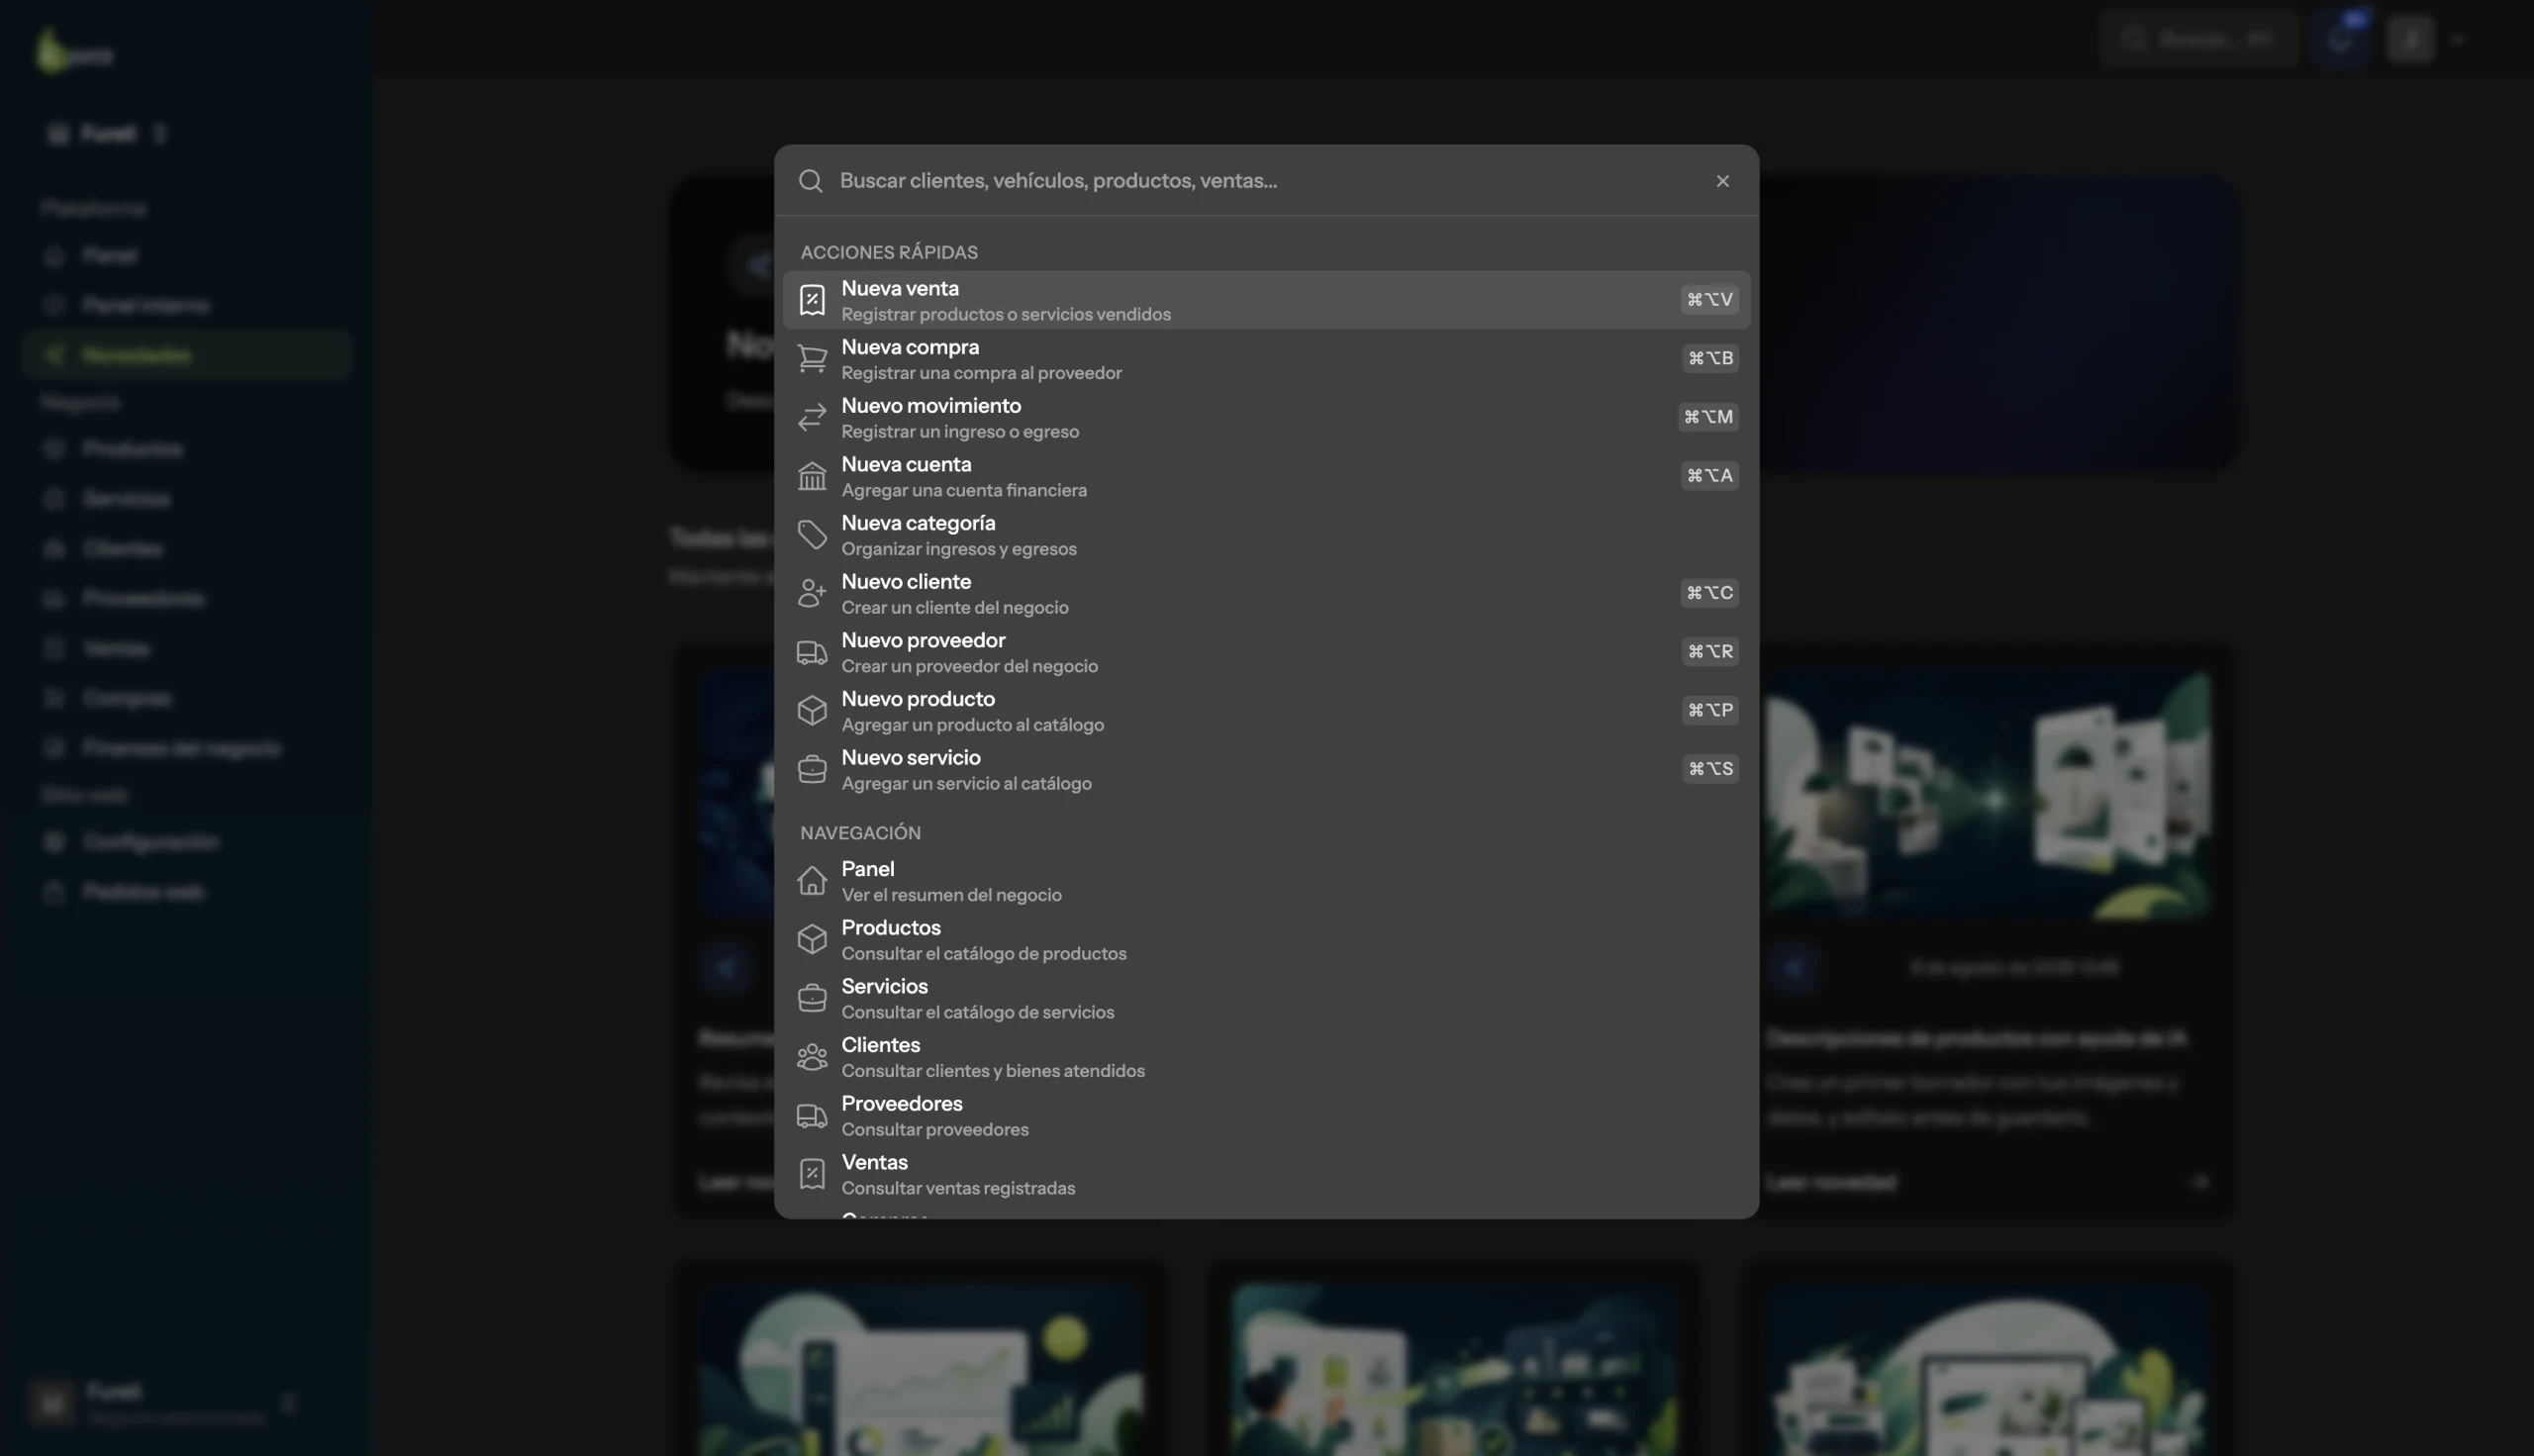Click 'Agregar una cuenta financiera' description
Viewport: 2534px width, 1456px height.
pyautogui.click(x=964, y=491)
